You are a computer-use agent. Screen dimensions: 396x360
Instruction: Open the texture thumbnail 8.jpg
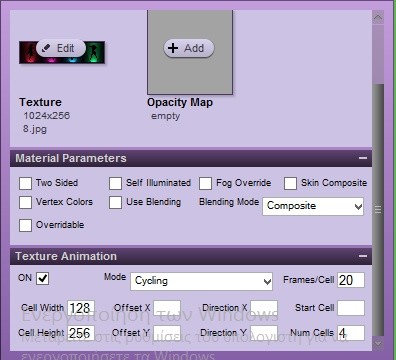pos(62,52)
